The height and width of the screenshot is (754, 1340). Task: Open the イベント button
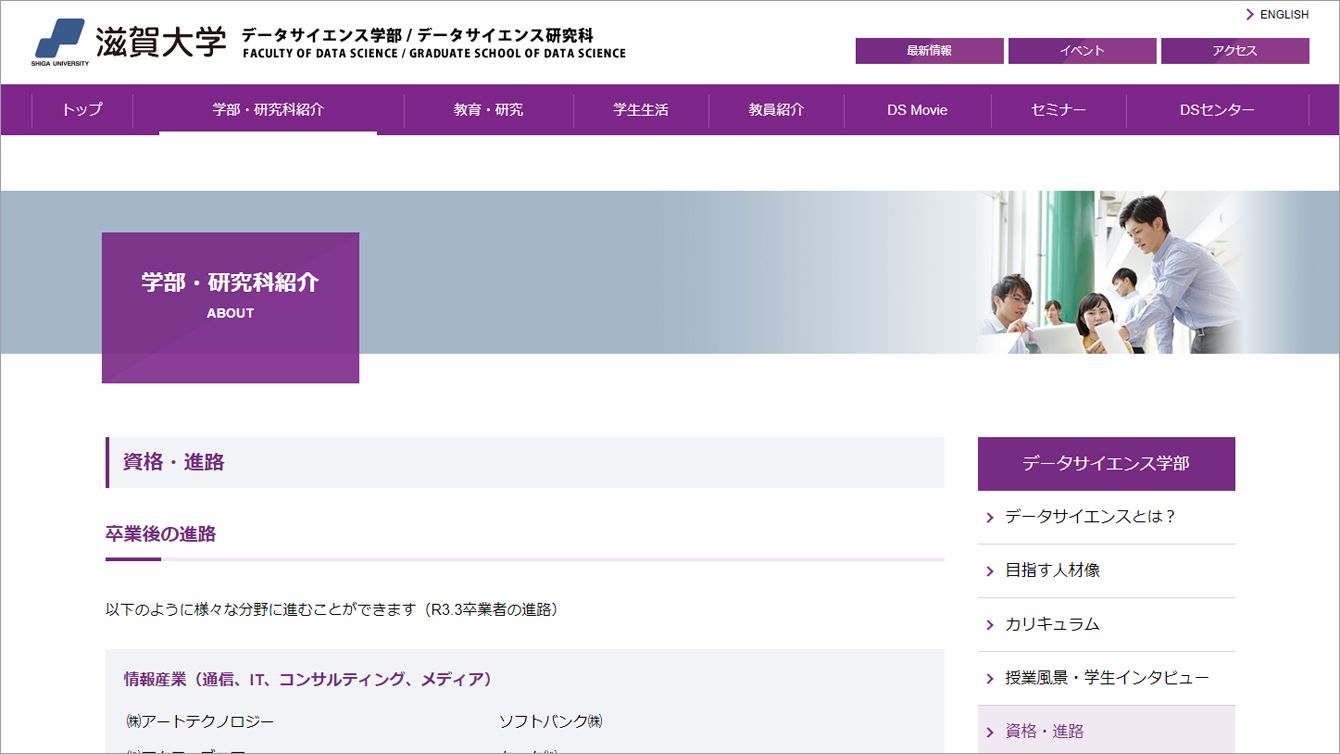click(1082, 51)
